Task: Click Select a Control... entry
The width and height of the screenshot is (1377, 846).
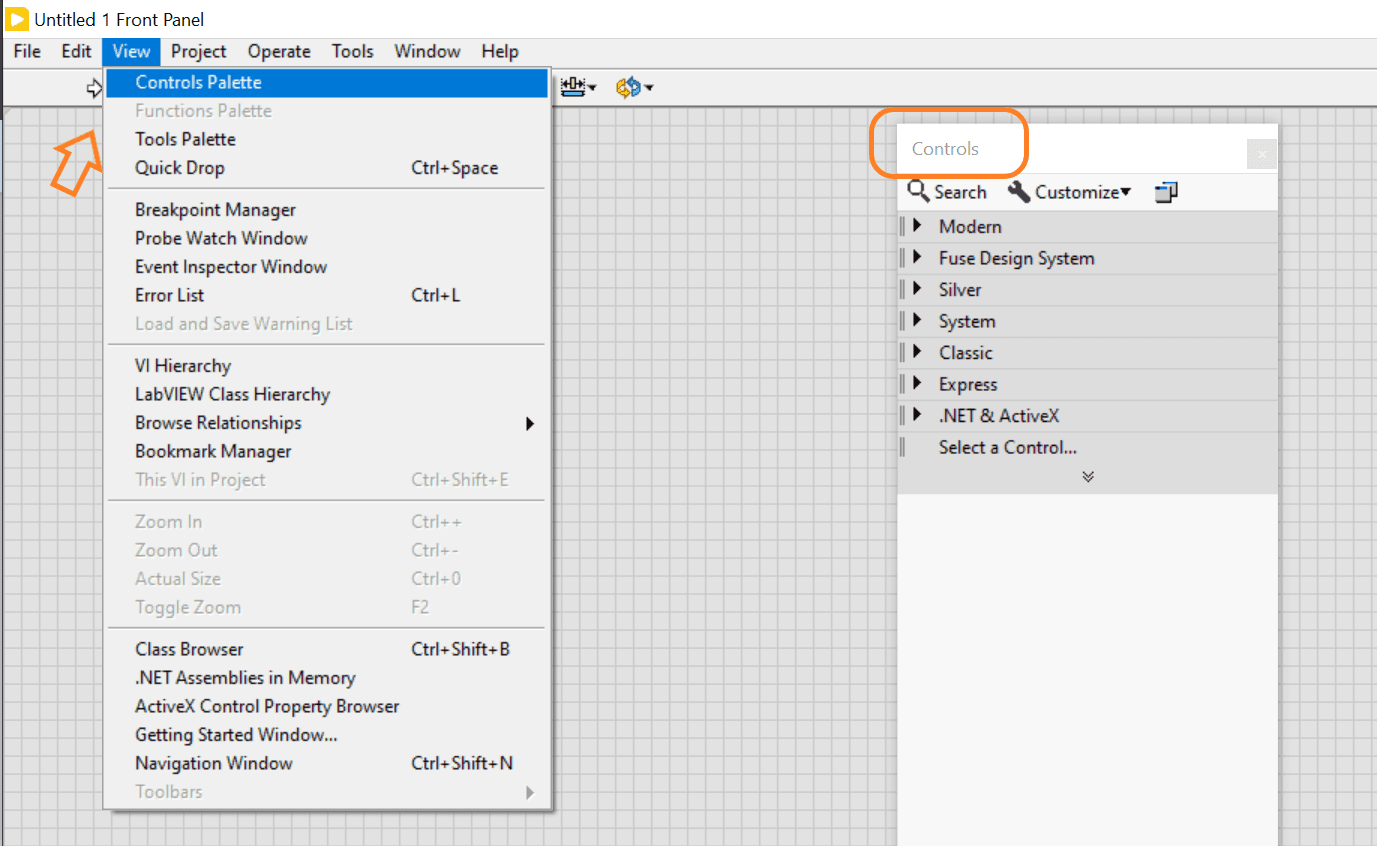Action: (1007, 448)
